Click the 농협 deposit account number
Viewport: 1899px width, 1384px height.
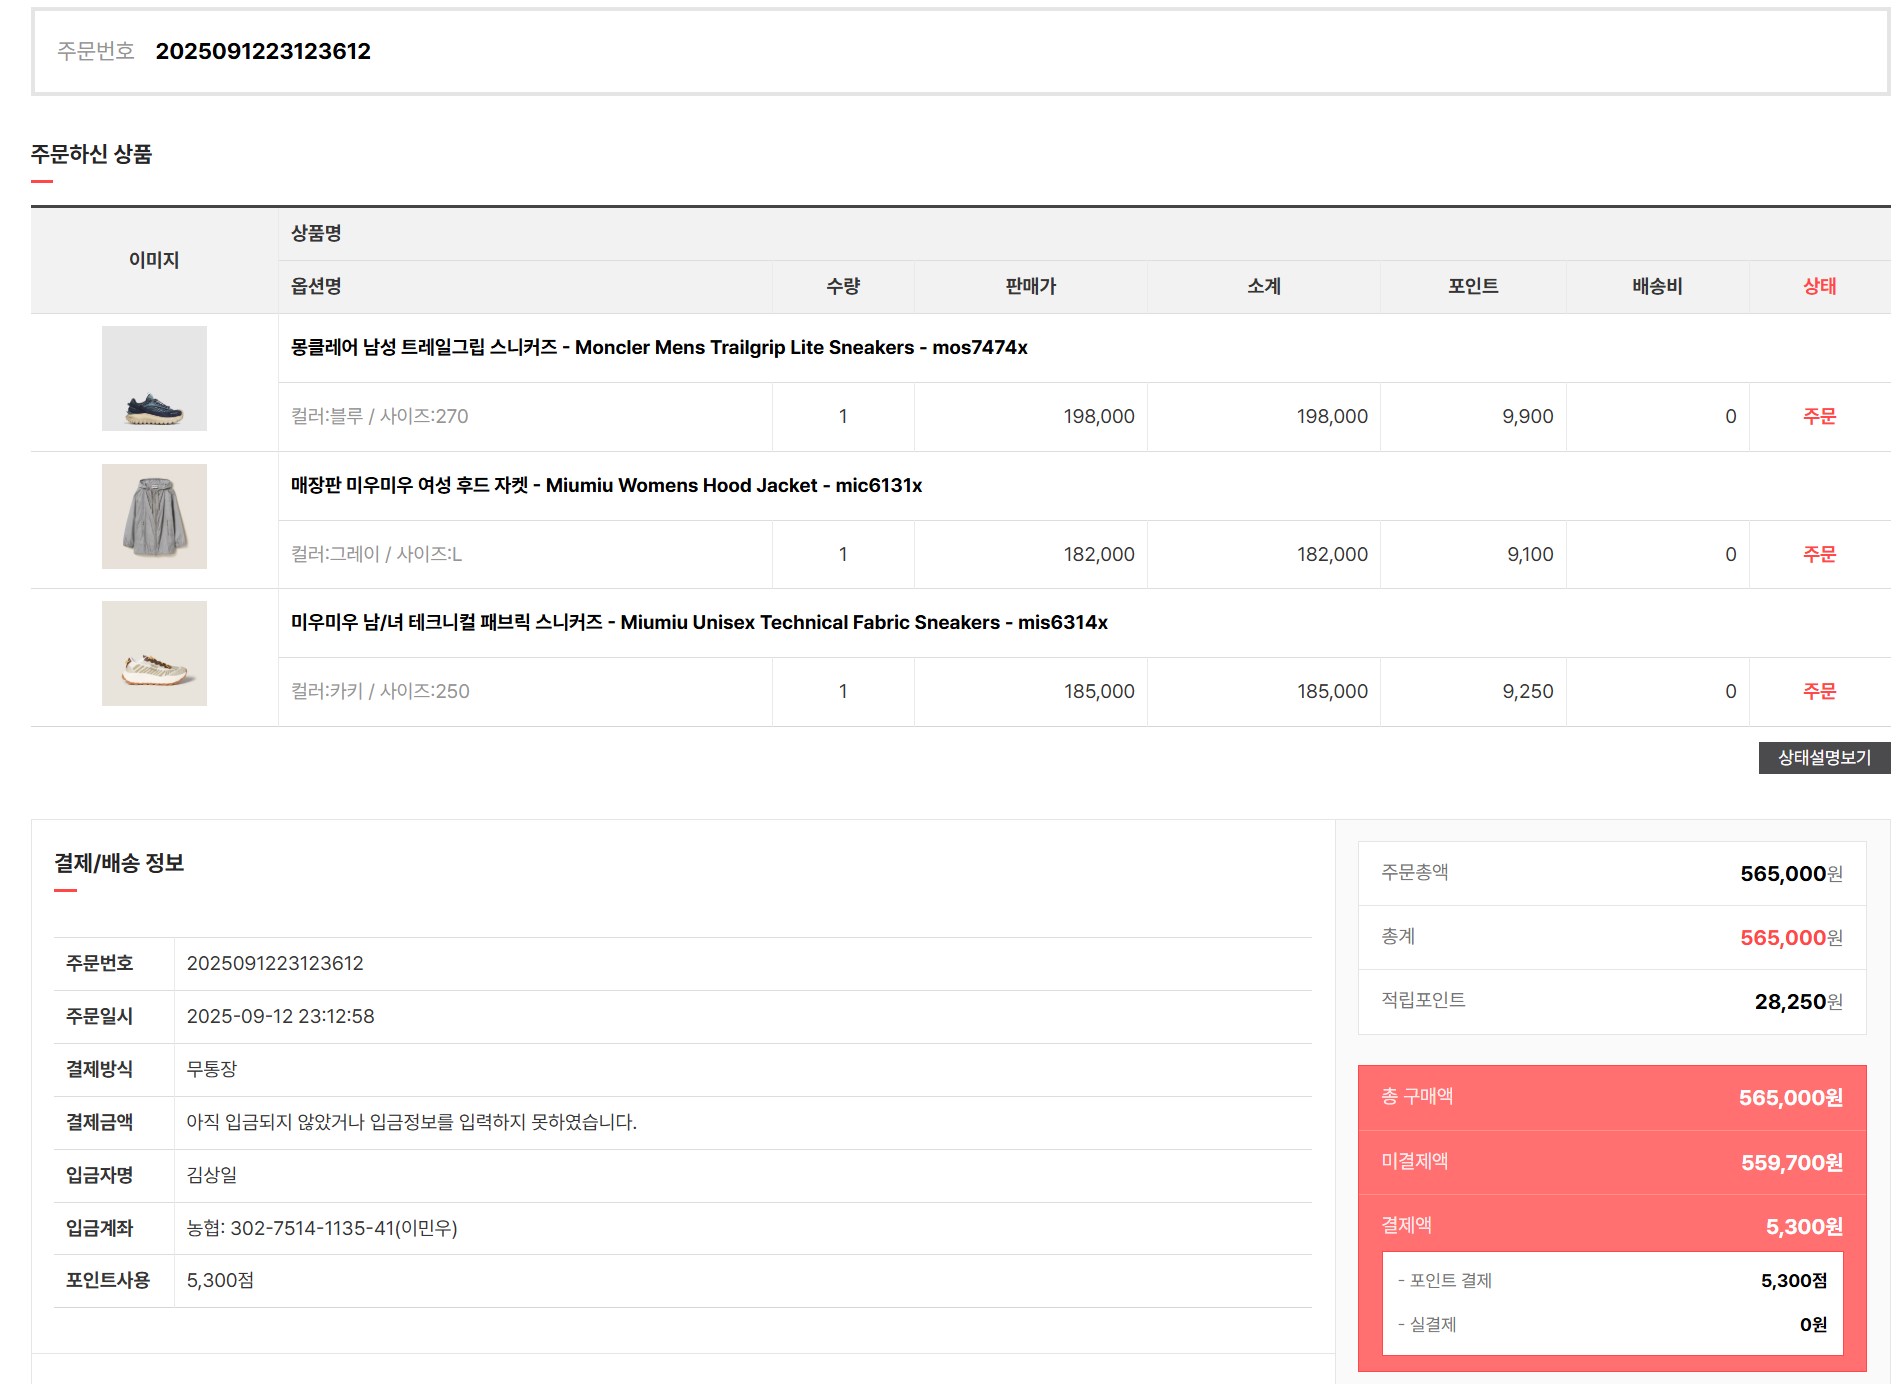pyautogui.click(x=321, y=1229)
